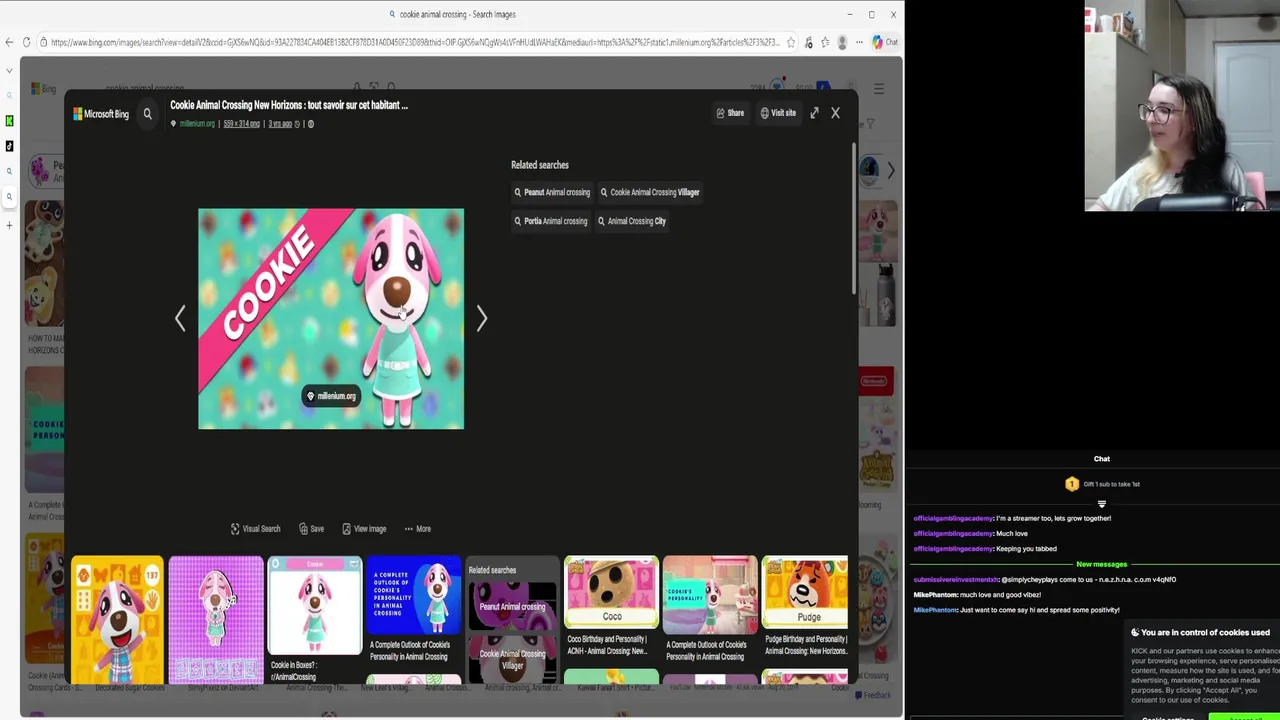1280x720 pixels.
Task: Collapse the chat leaderboard handle icon
Action: coord(1101,504)
